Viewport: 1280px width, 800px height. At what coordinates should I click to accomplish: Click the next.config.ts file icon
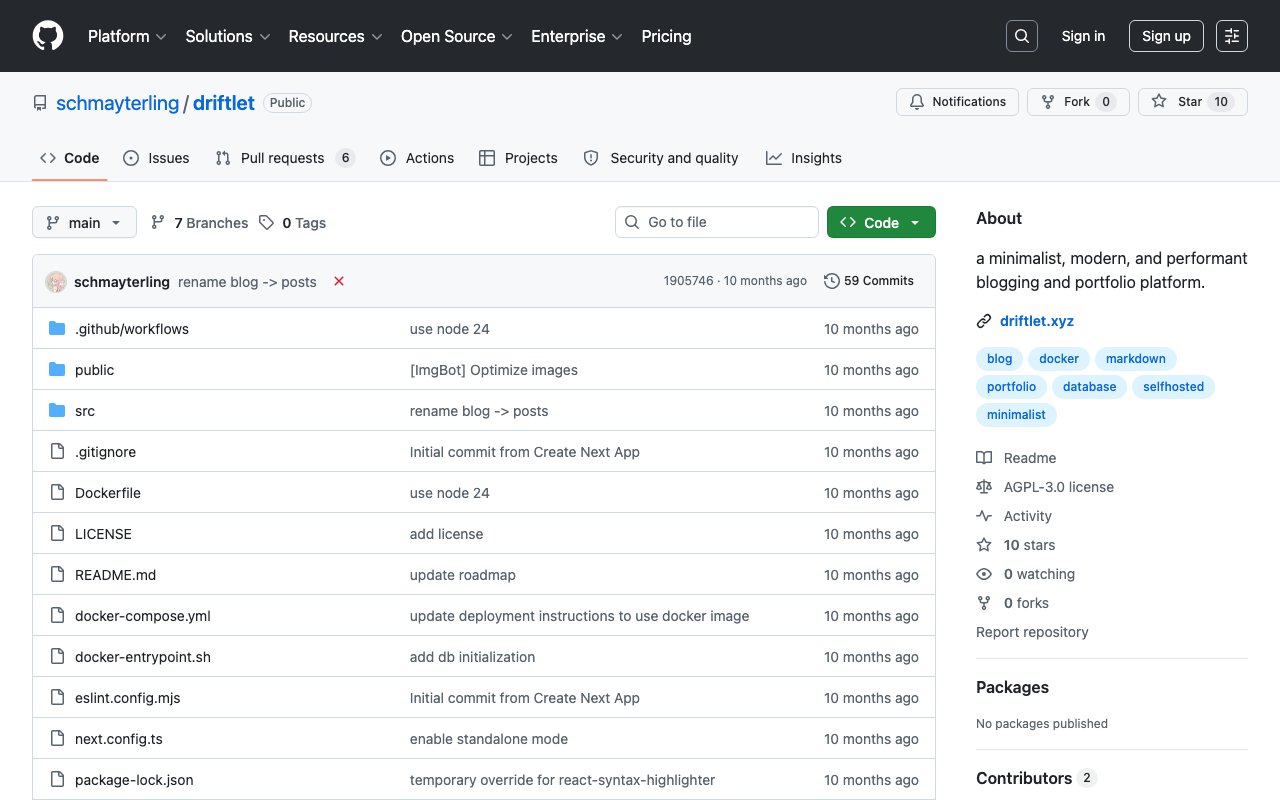(57, 739)
